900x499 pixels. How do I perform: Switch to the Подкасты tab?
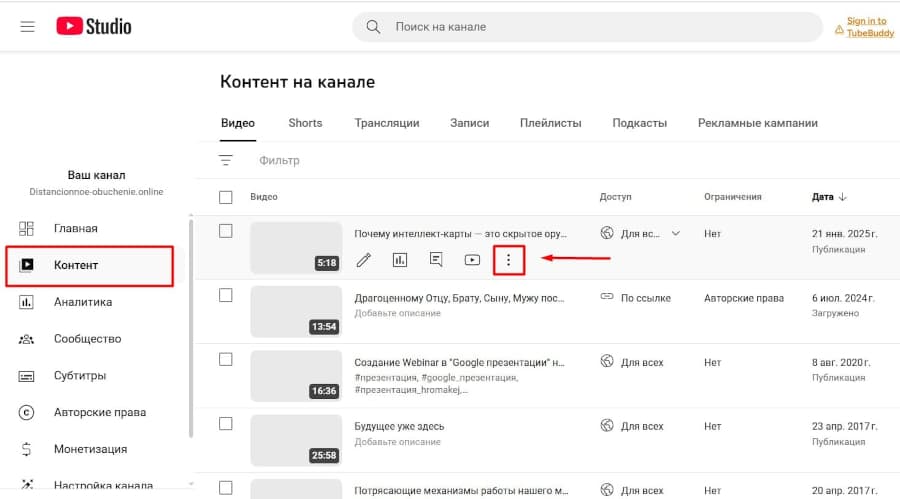(639, 123)
